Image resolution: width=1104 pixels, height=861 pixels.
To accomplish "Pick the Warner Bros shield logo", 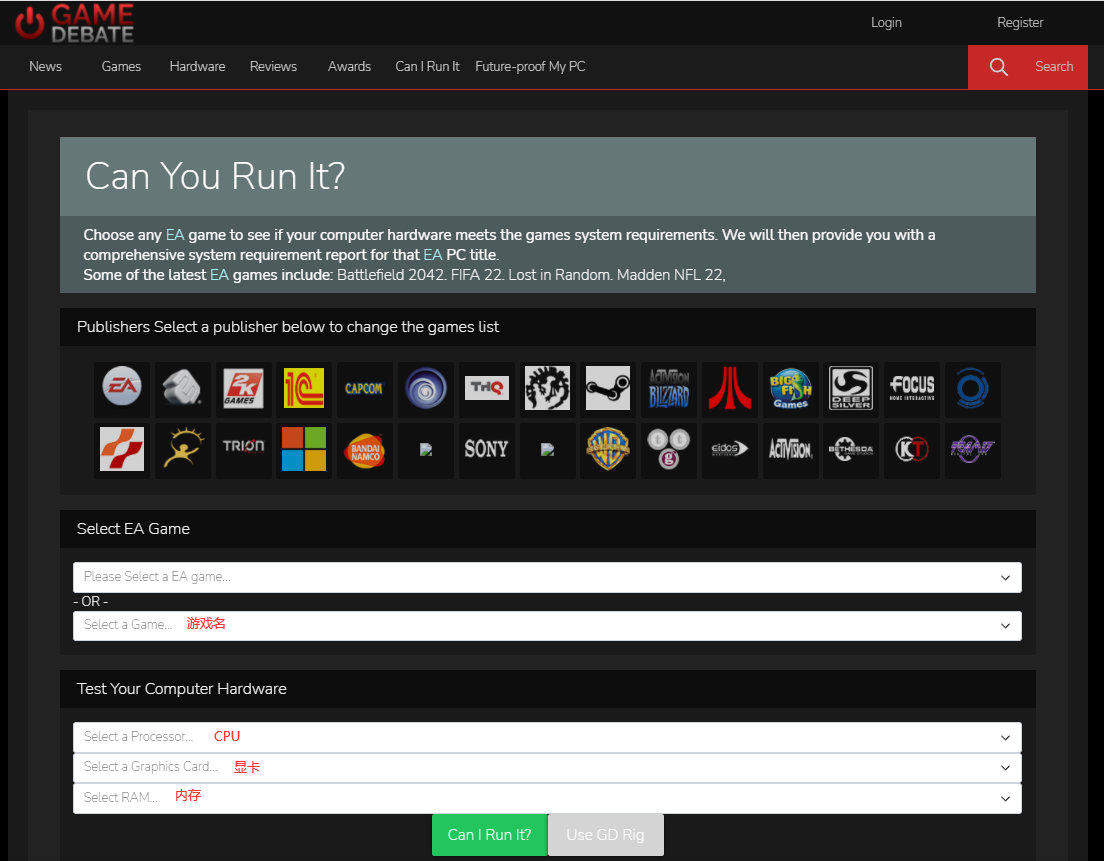I will click(608, 449).
